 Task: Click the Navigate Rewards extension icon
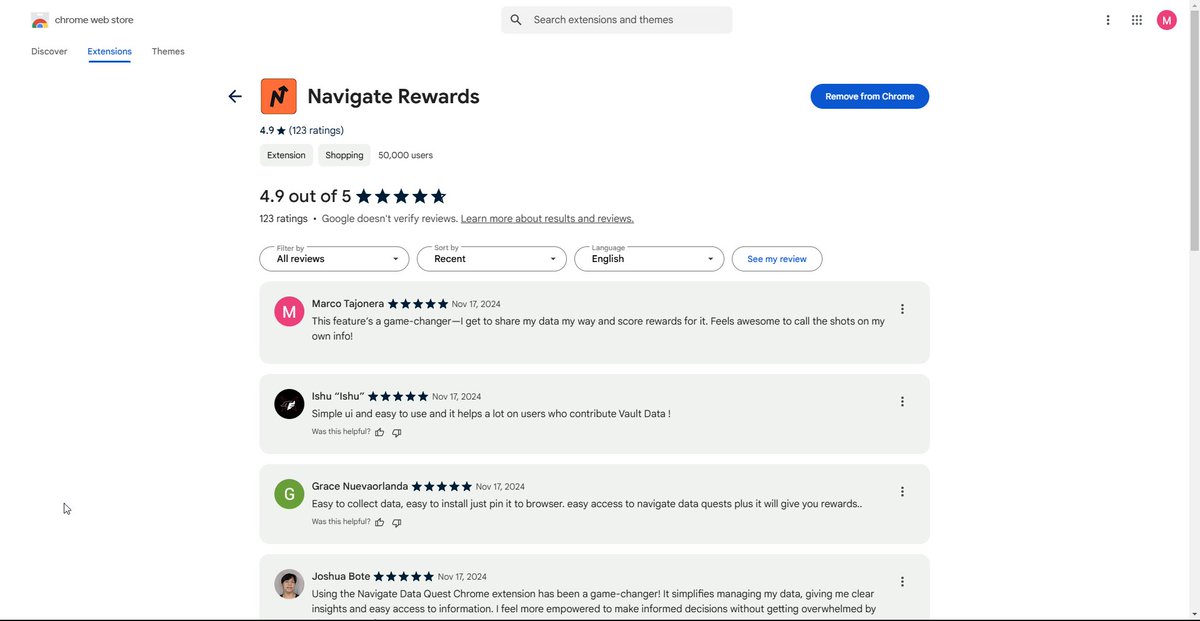pyautogui.click(x=278, y=96)
